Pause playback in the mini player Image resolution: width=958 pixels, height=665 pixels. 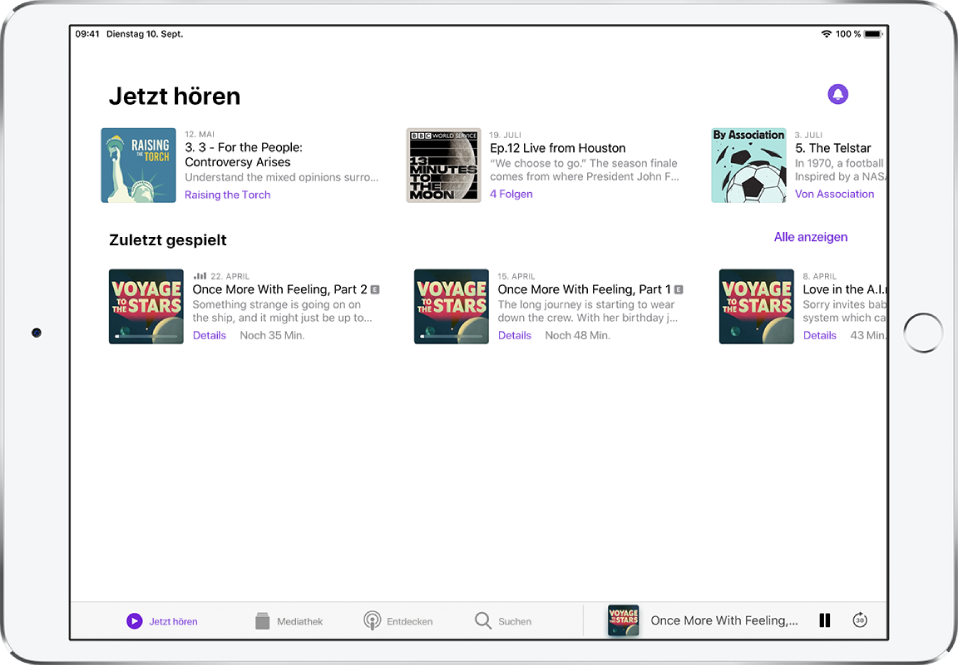pyautogui.click(x=825, y=621)
